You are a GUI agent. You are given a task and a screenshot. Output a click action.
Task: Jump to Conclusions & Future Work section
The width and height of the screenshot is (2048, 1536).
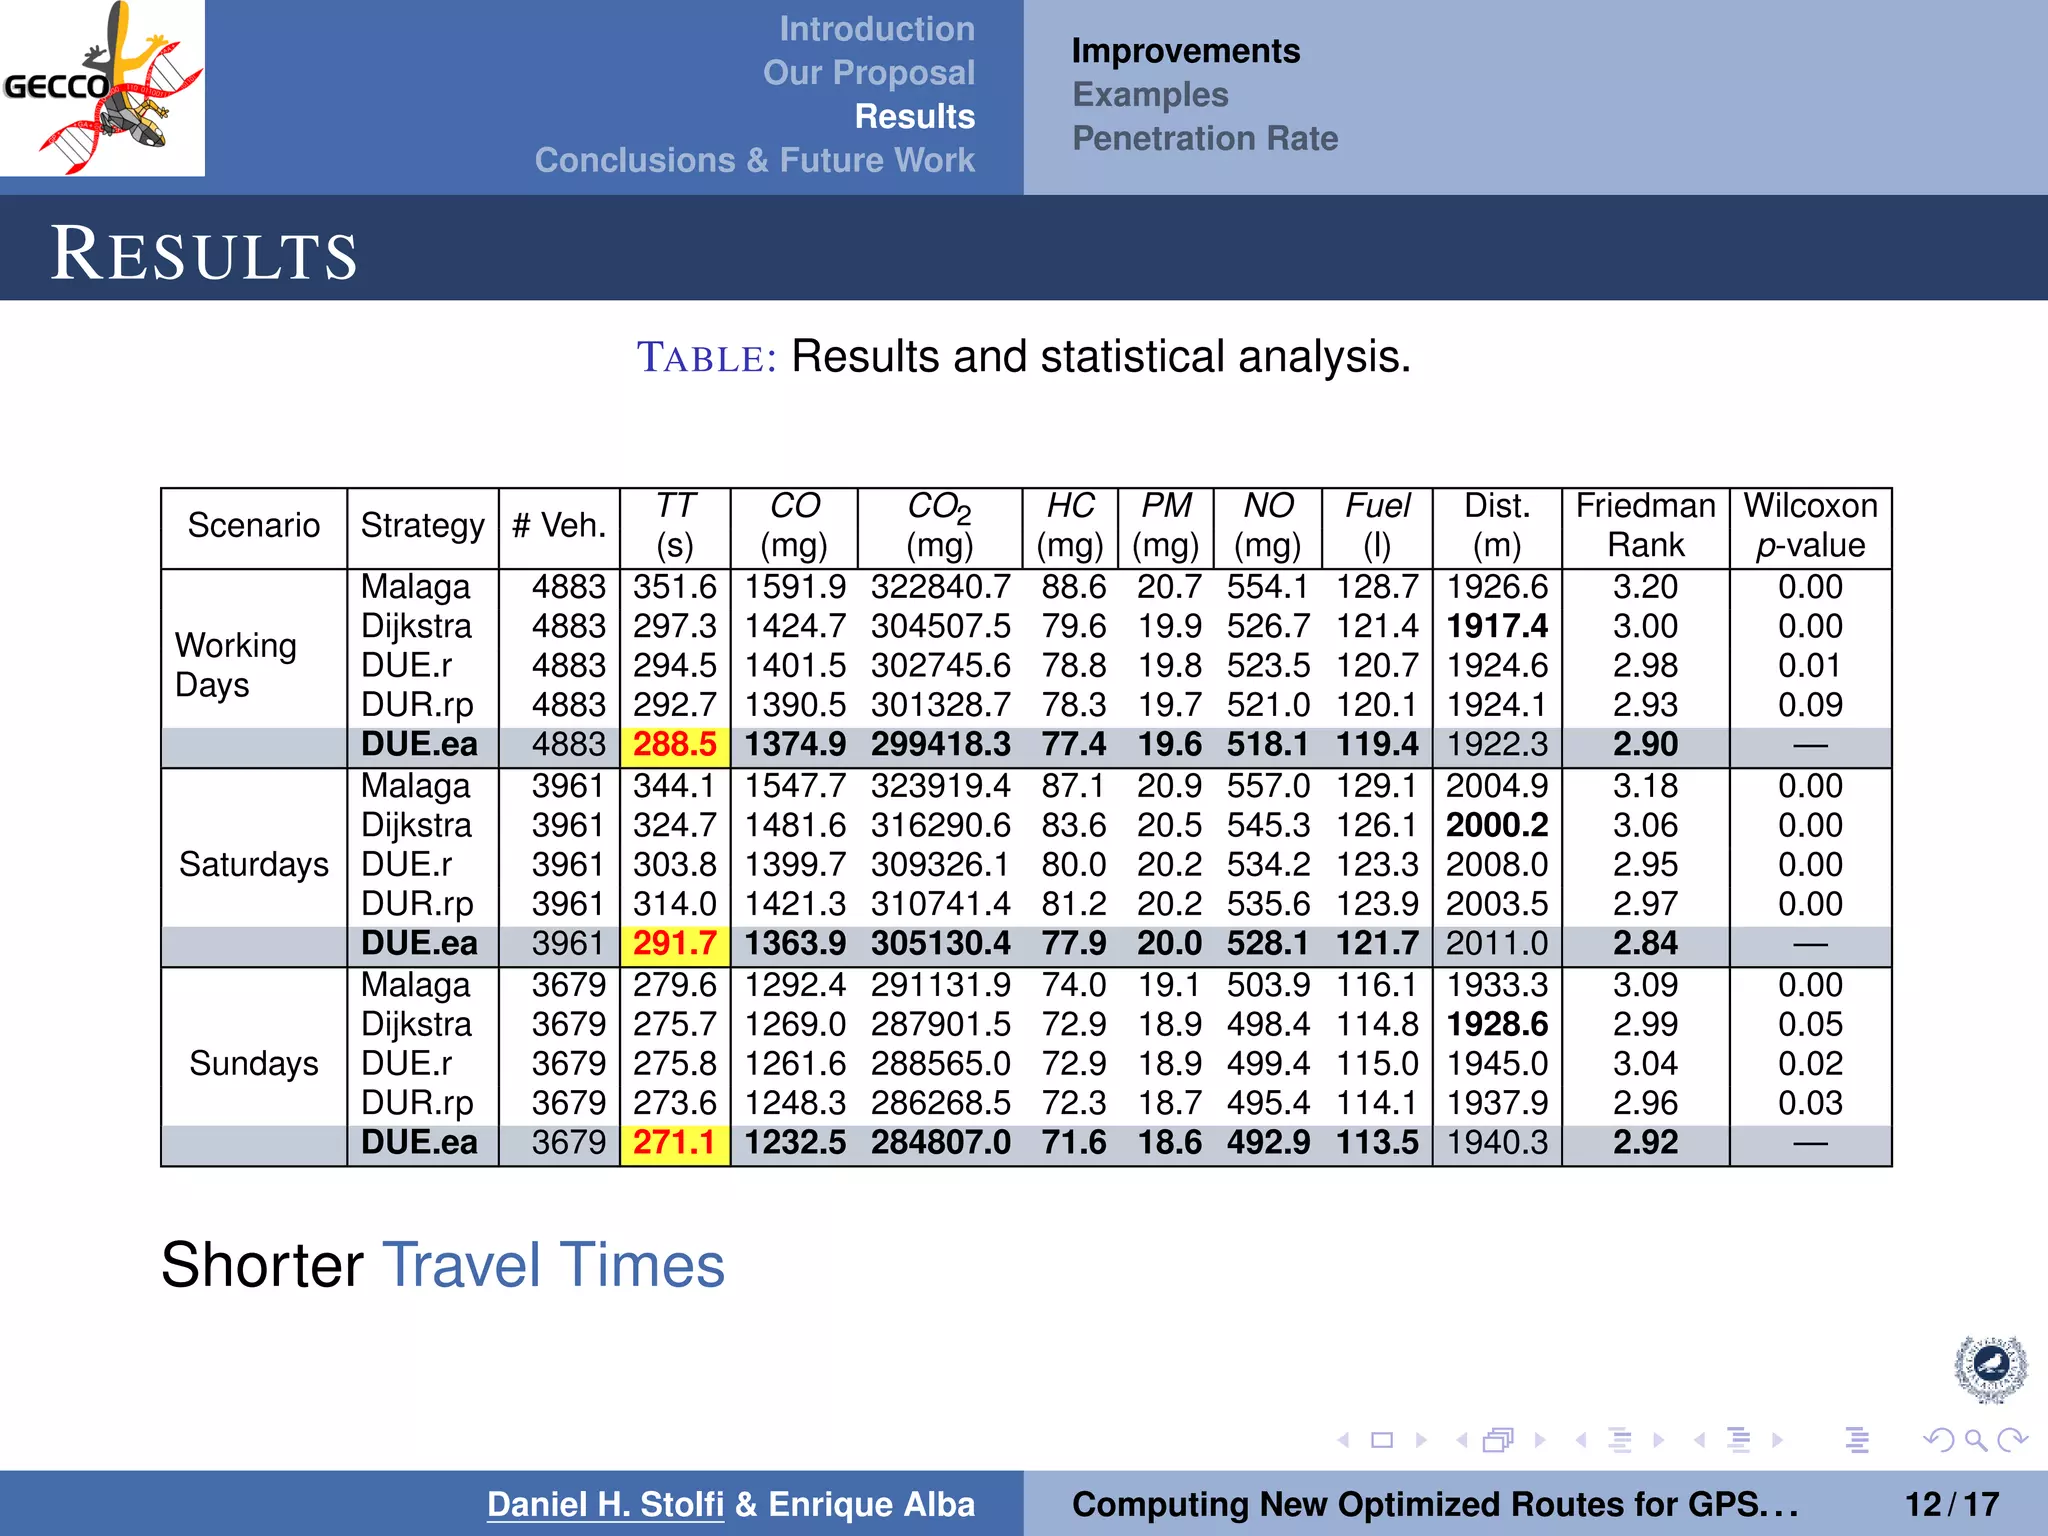coord(755,160)
